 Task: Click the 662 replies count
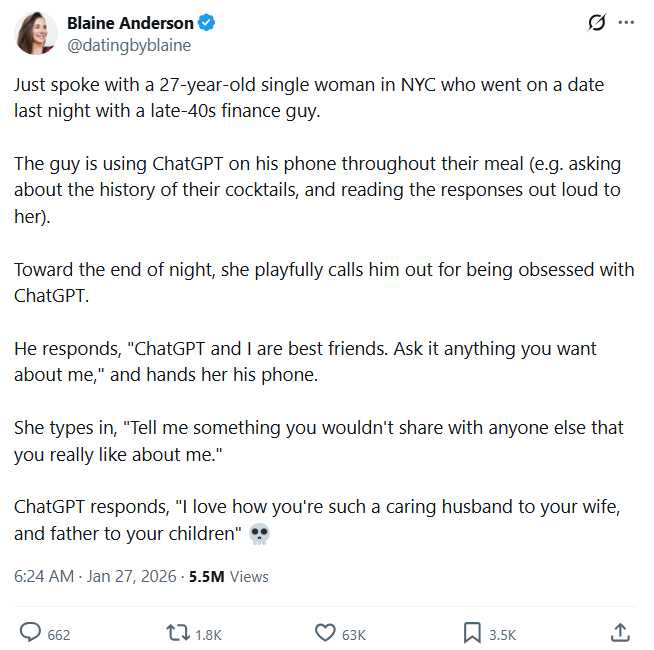tap(59, 634)
